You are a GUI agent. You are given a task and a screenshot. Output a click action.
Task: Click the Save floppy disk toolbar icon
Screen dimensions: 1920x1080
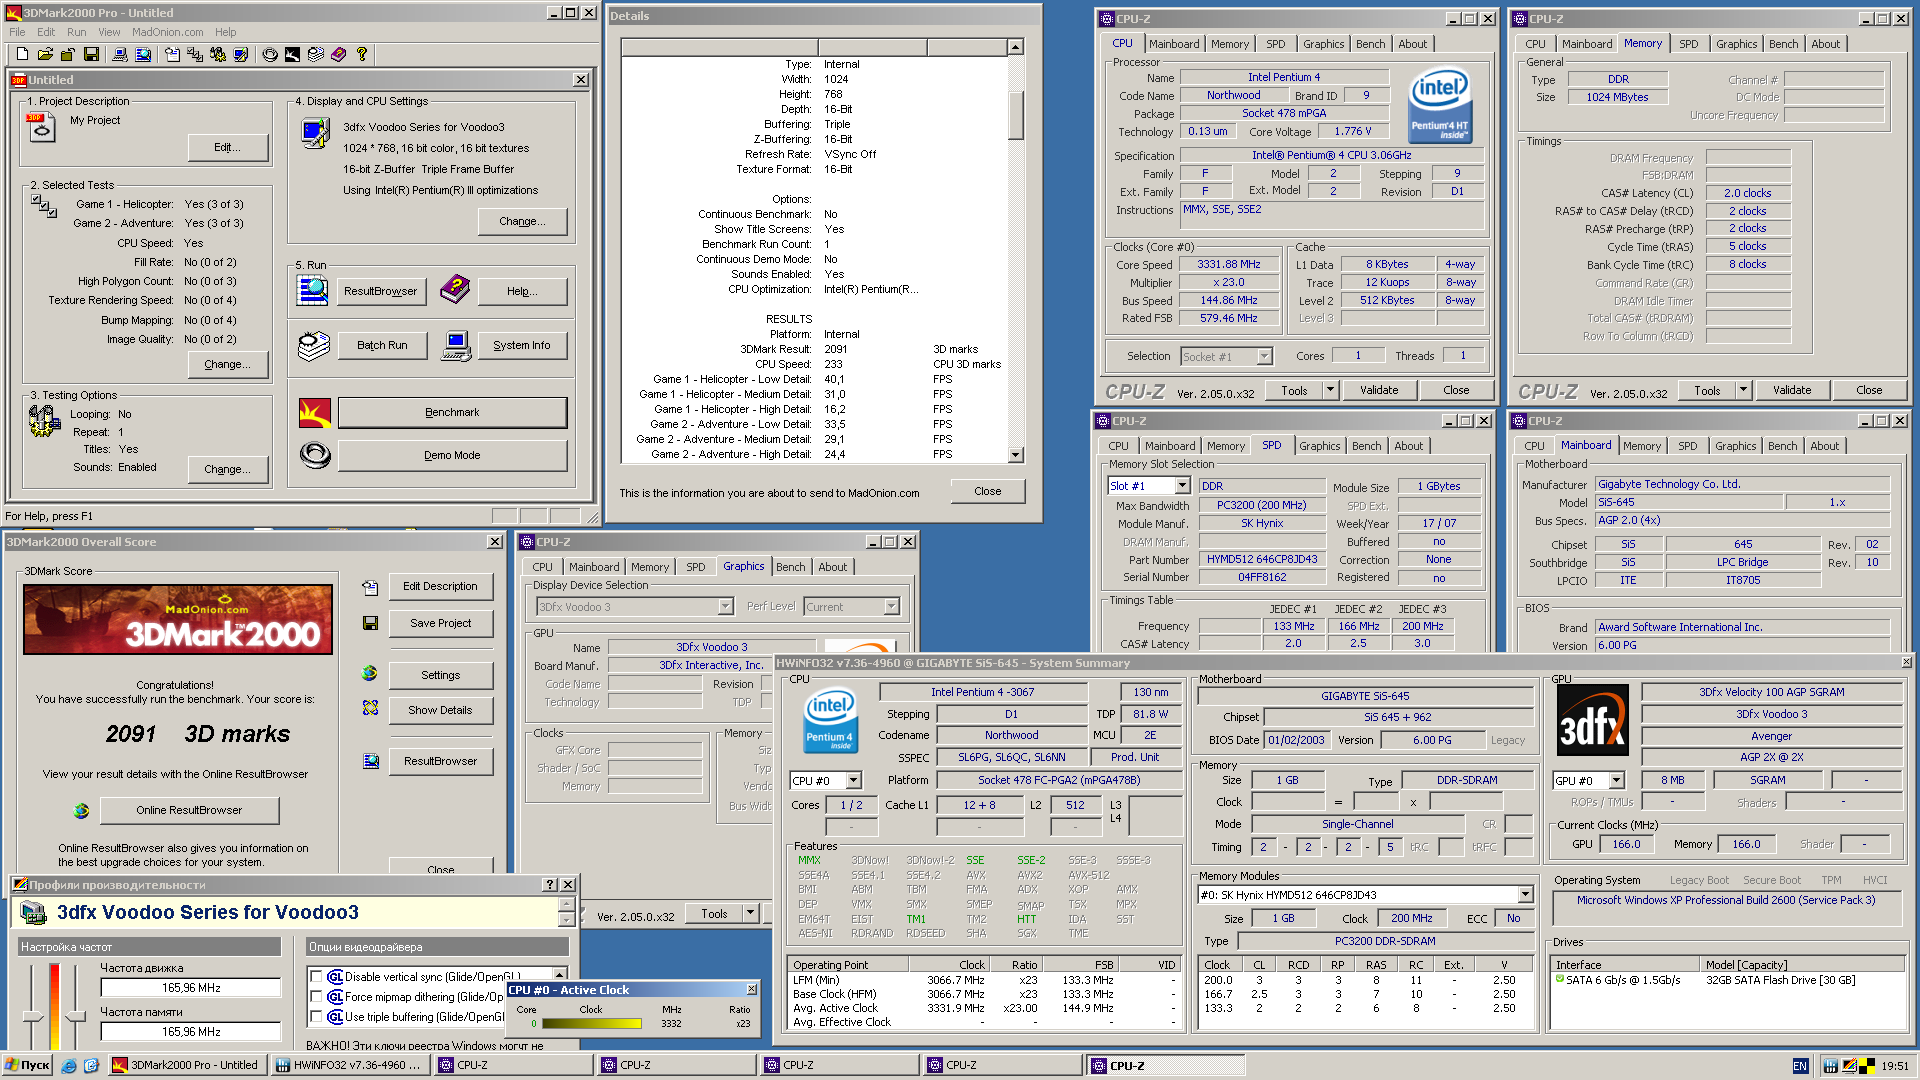(91, 54)
